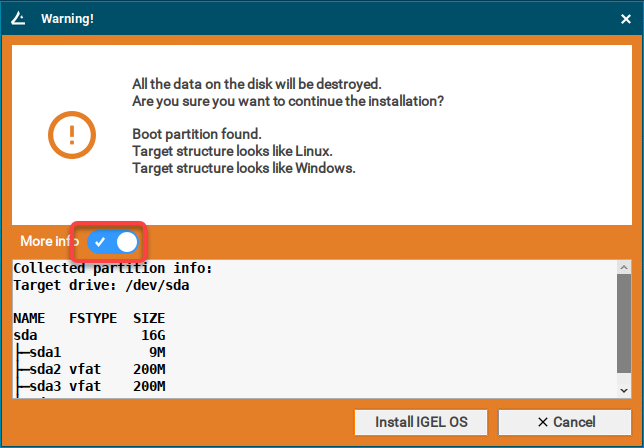Cancel the installation
The width and height of the screenshot is (644, 448).
point(564,420)
